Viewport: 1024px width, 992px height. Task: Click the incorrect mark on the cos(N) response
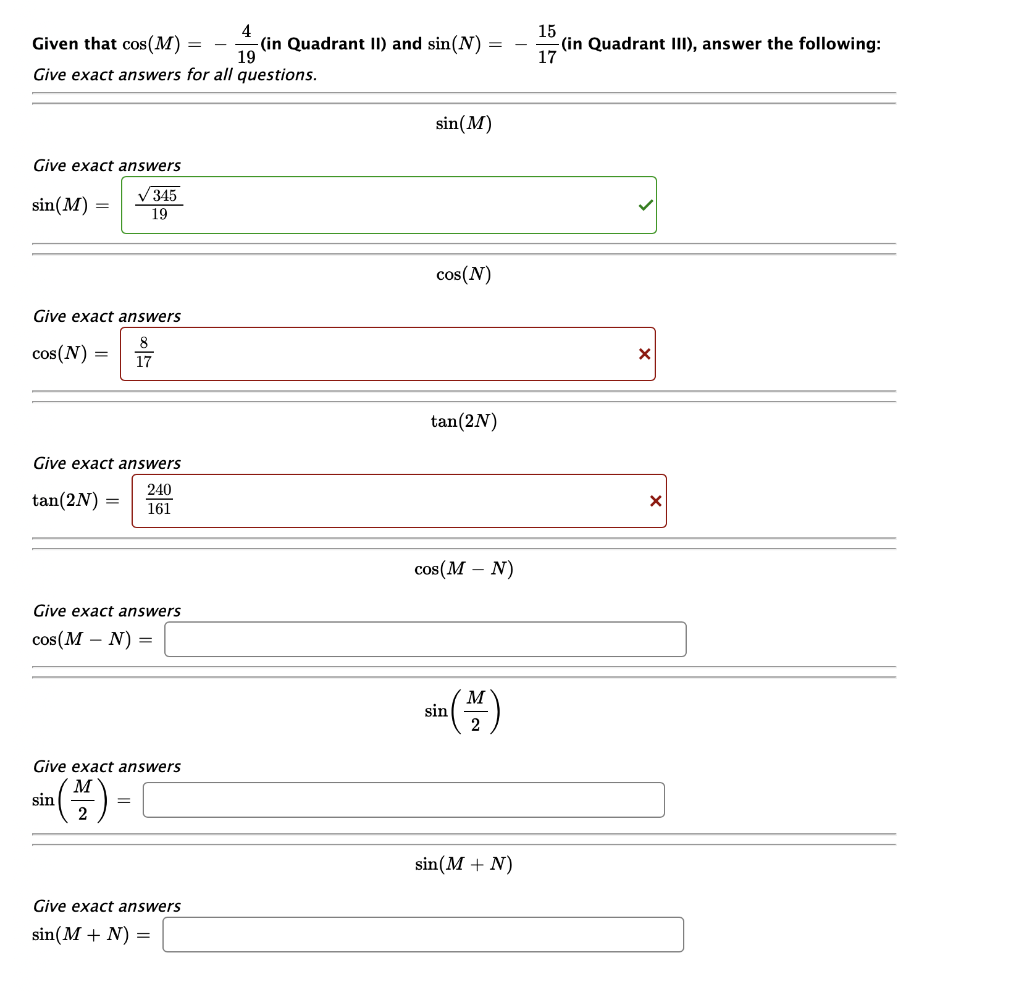[x=644, y=353]
